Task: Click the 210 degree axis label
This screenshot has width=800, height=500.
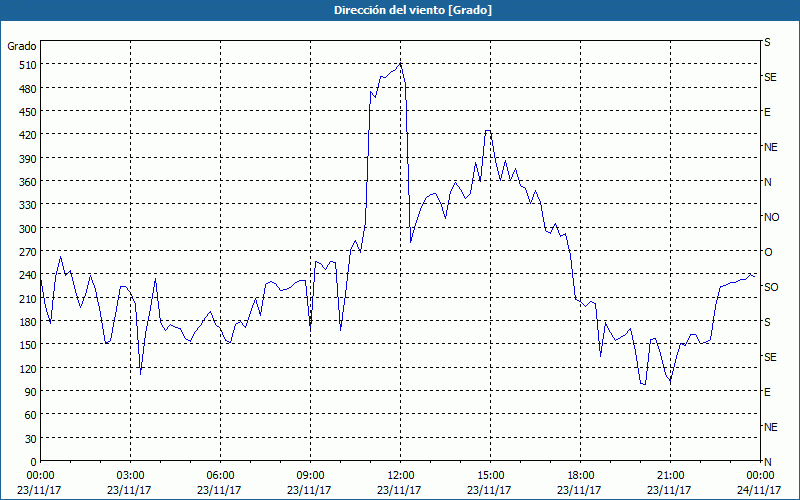Action: 28,298
